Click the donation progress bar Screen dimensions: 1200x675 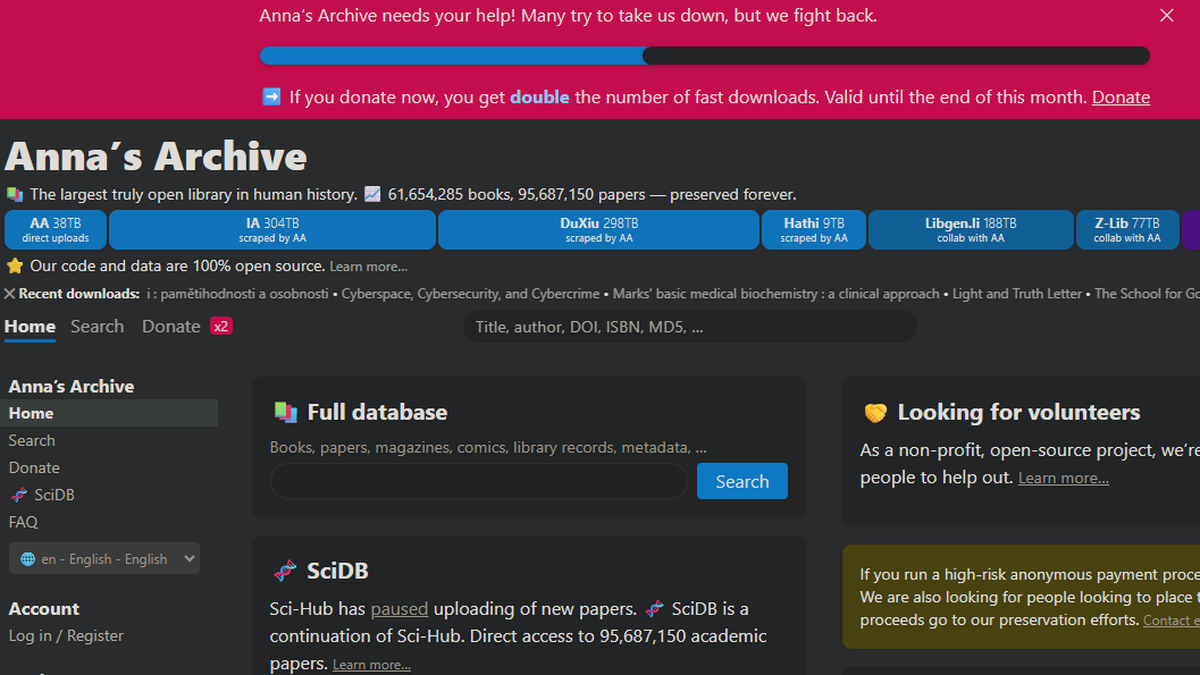[704, 56]
